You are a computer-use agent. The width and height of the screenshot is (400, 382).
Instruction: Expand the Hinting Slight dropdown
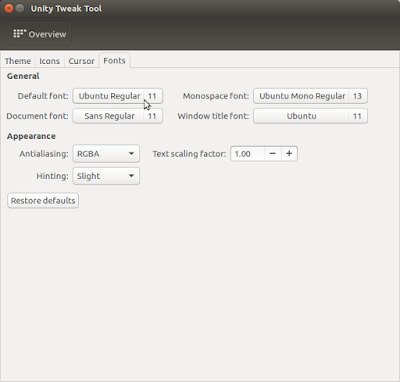106,176
